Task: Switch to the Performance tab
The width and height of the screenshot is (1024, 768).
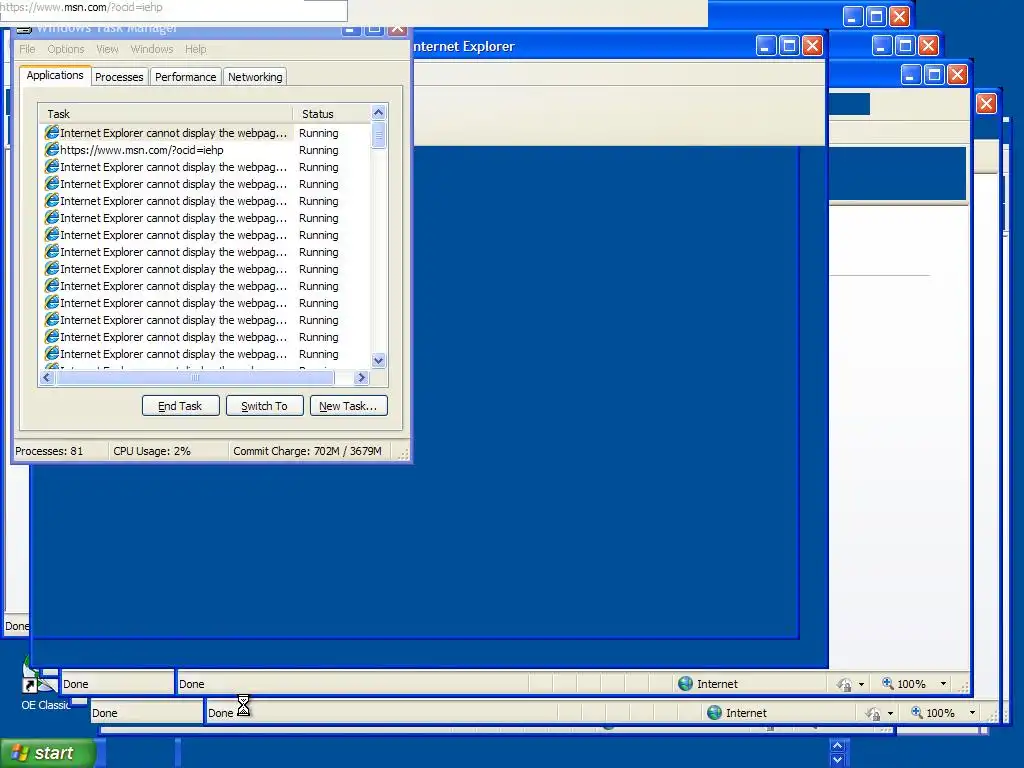Action: [185, 77]
